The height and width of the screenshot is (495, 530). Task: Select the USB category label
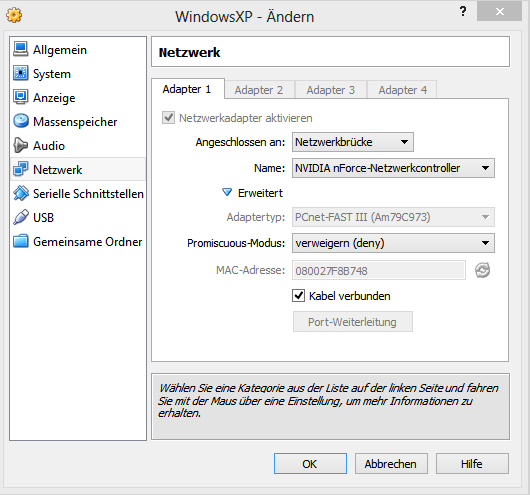[x=43, y=218]
